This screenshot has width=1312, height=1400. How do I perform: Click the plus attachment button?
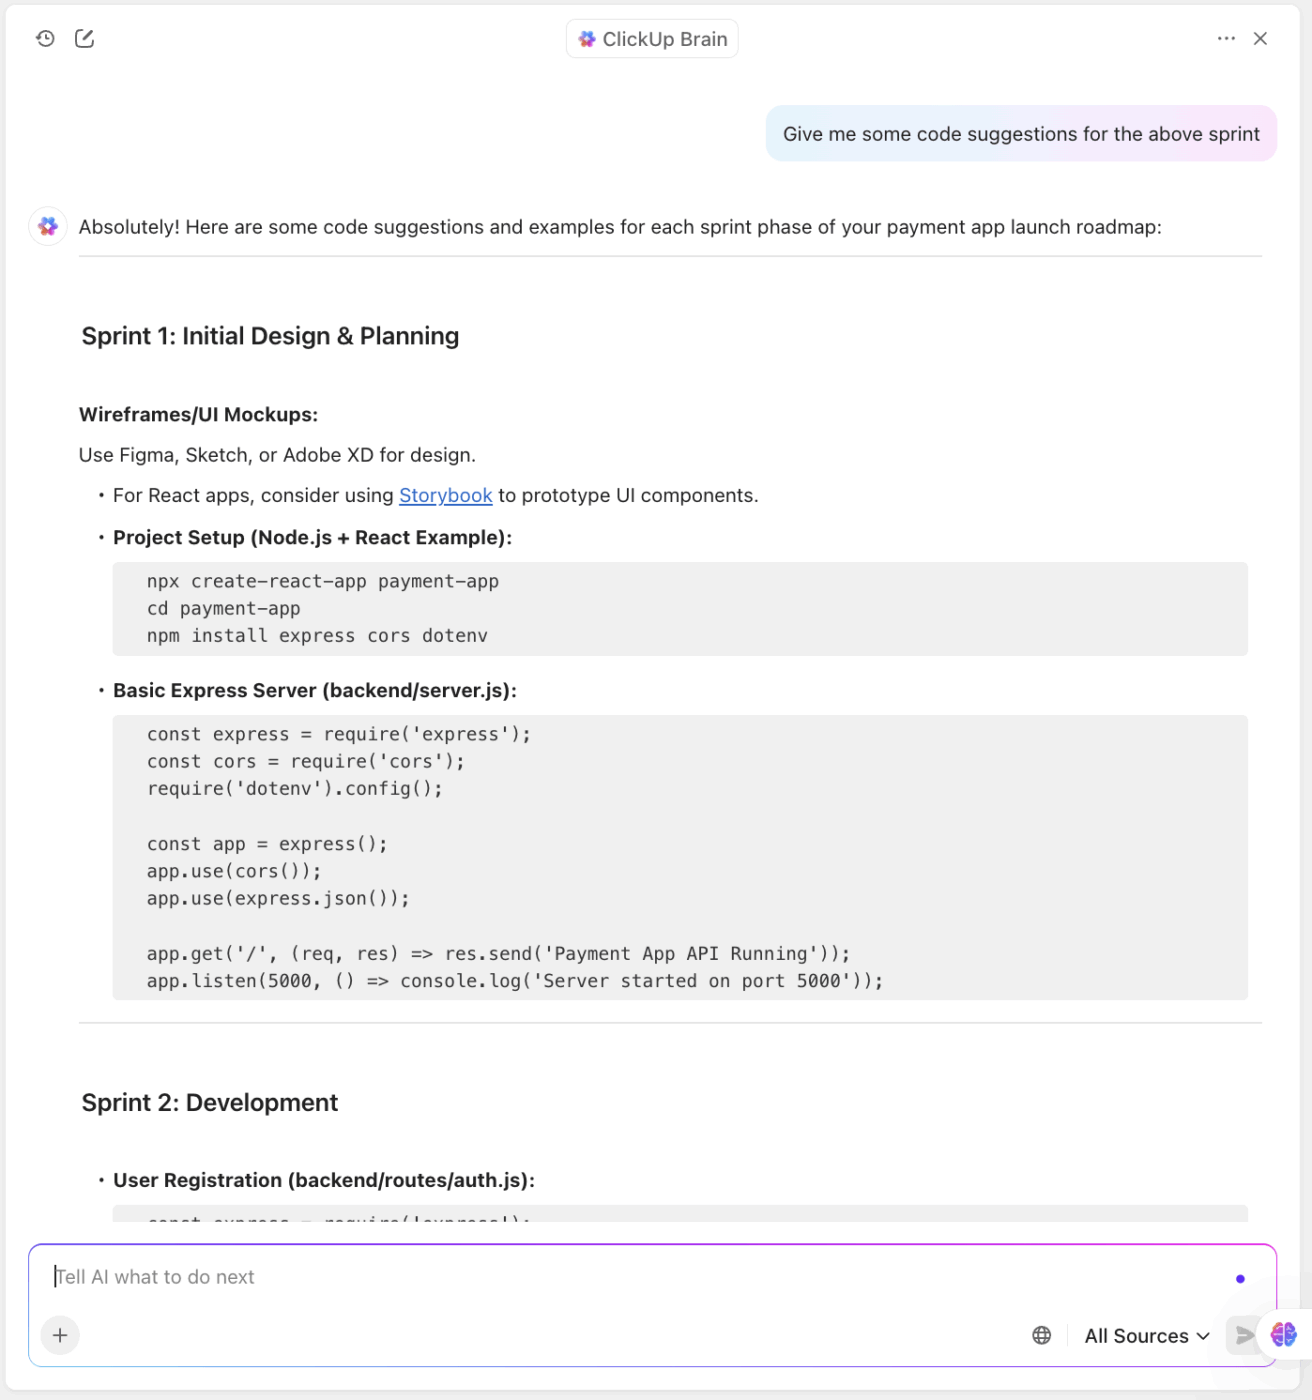coord(60,1335)
